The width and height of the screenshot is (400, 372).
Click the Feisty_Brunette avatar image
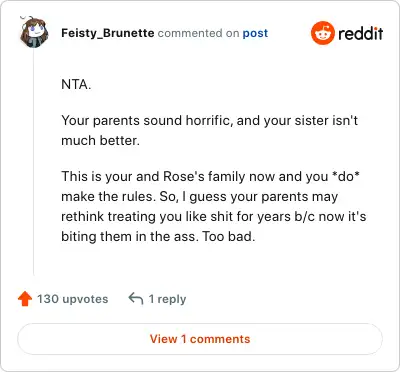pos(34,32)
